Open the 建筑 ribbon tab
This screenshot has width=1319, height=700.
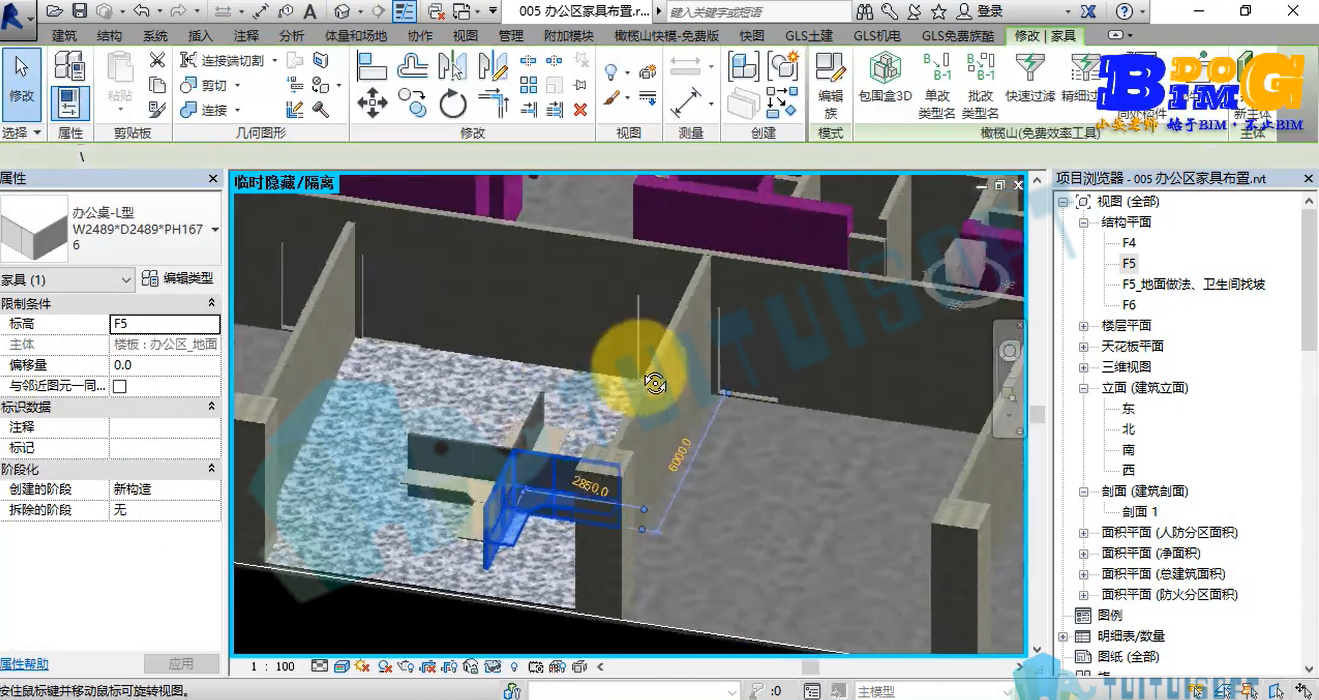click(x=64, y=36)
